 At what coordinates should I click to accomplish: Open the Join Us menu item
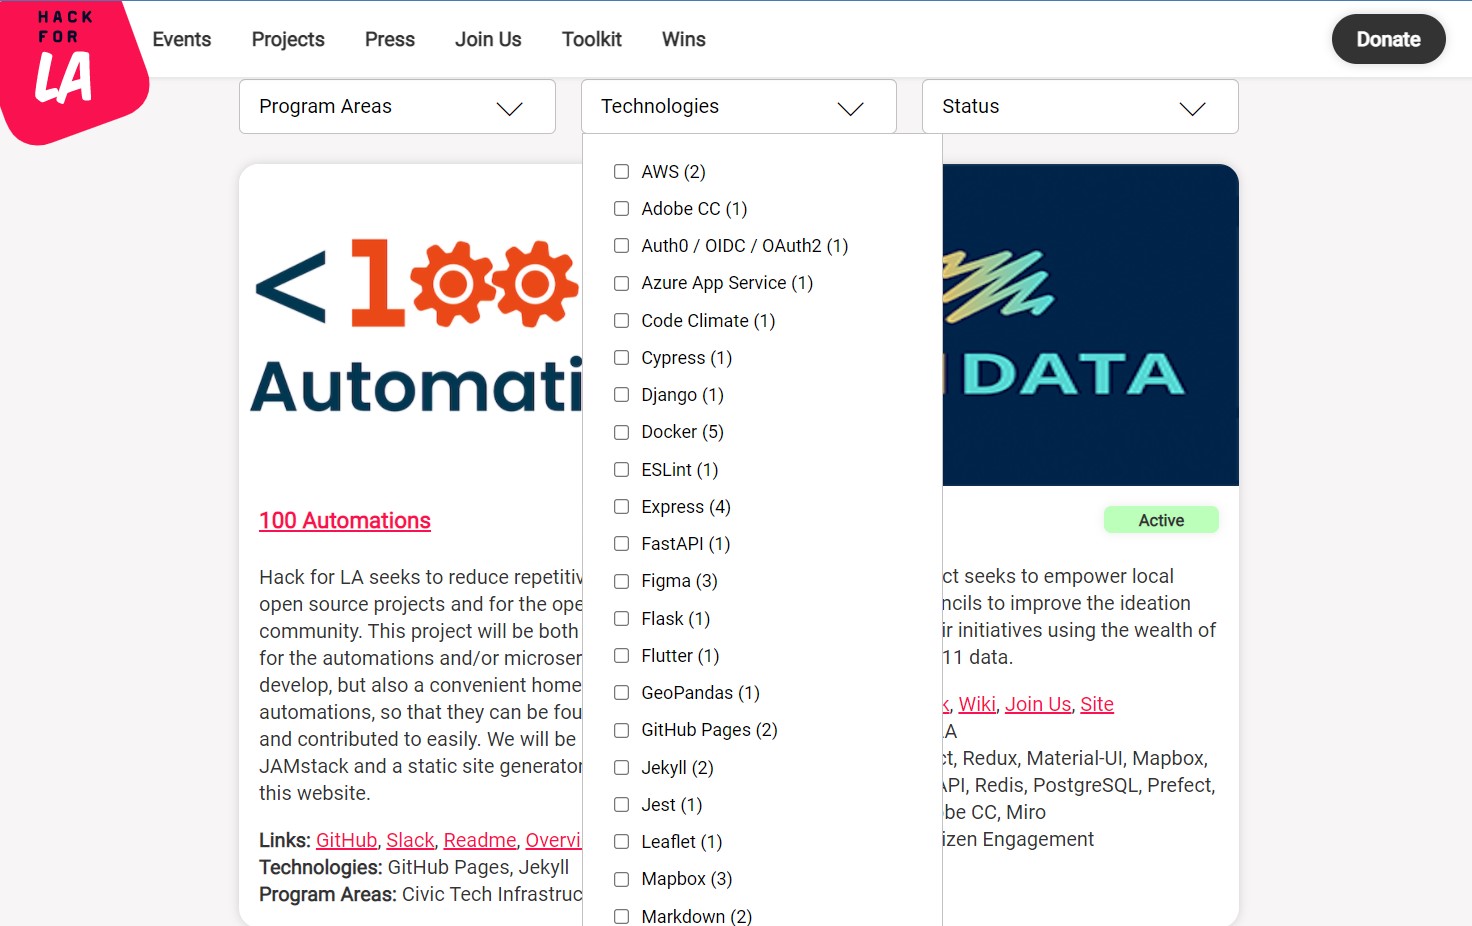click(488, 39)
